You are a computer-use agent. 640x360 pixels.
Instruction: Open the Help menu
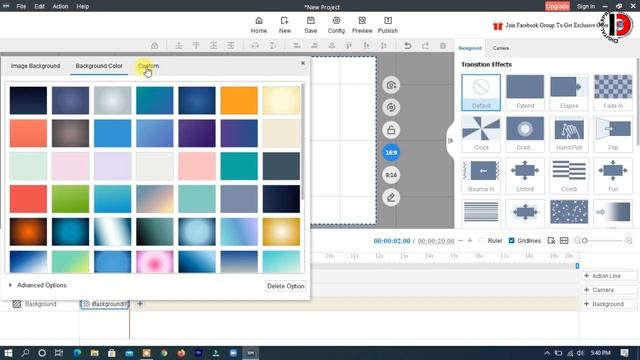pos(82,7)
